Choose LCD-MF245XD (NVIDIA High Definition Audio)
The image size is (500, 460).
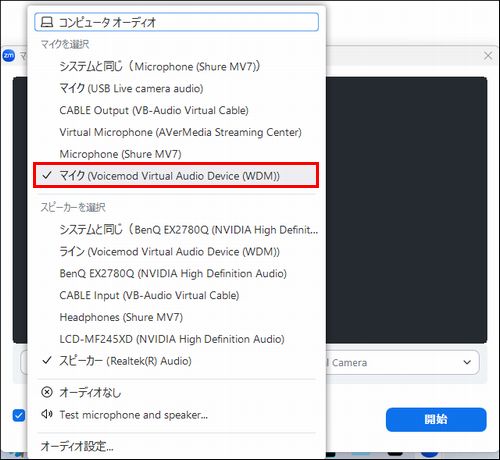pyautogui.click(x=176, y=339)
